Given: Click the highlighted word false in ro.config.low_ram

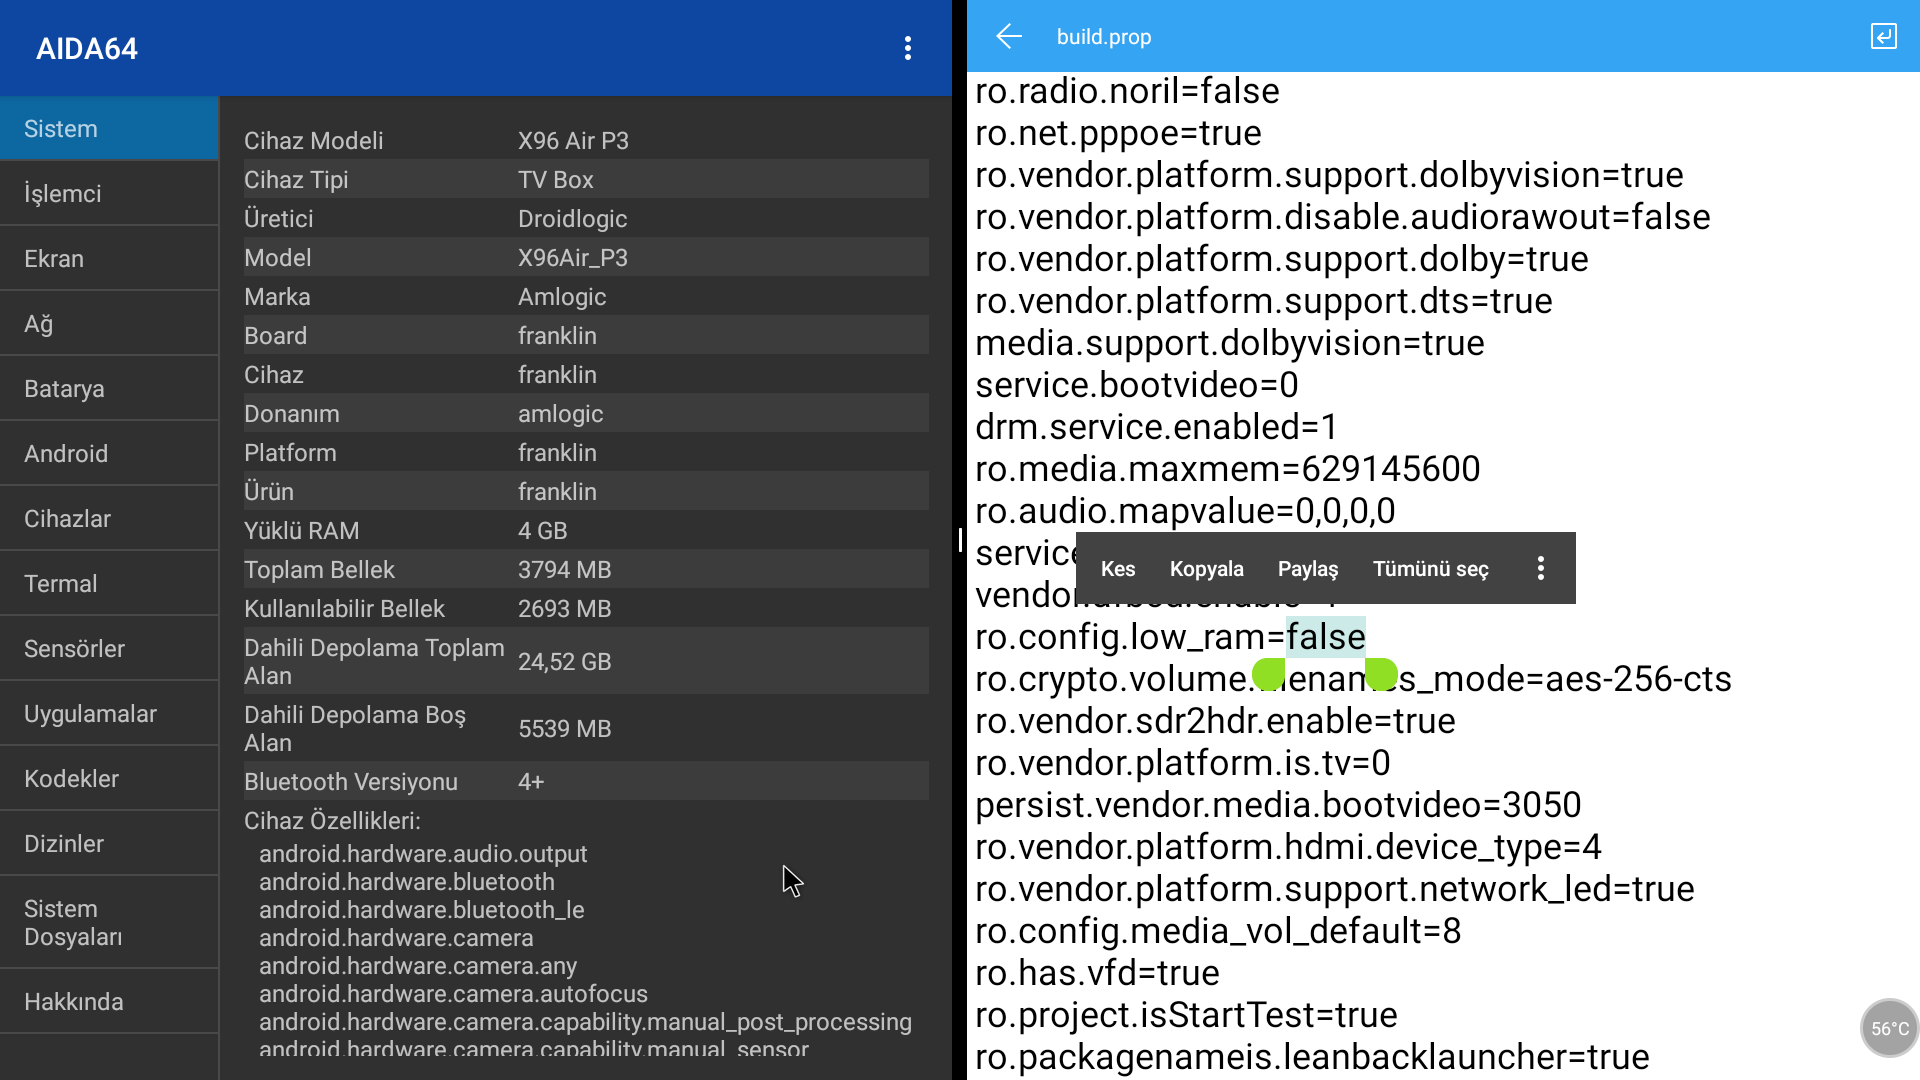Looking at the screenshot, I should click(x=1326, y=637).
